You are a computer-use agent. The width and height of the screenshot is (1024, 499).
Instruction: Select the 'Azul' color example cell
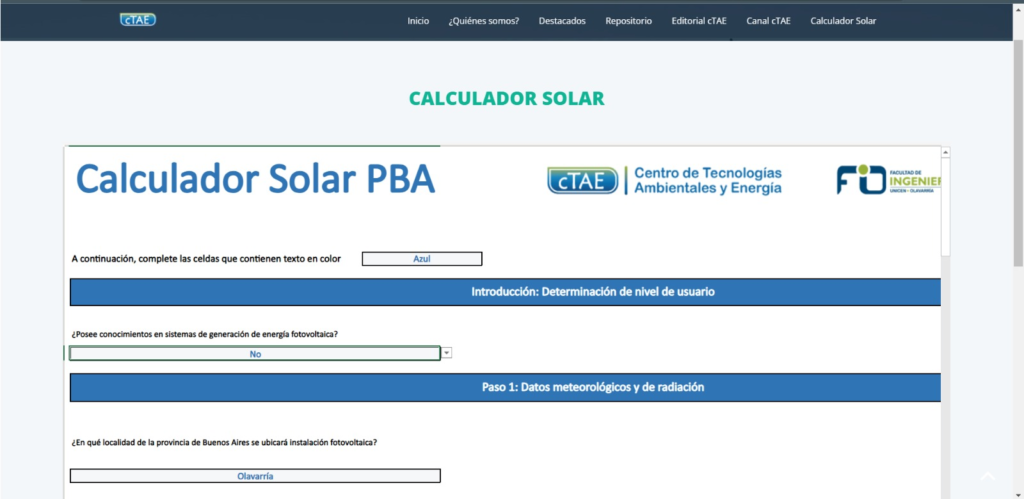[421, 259]
